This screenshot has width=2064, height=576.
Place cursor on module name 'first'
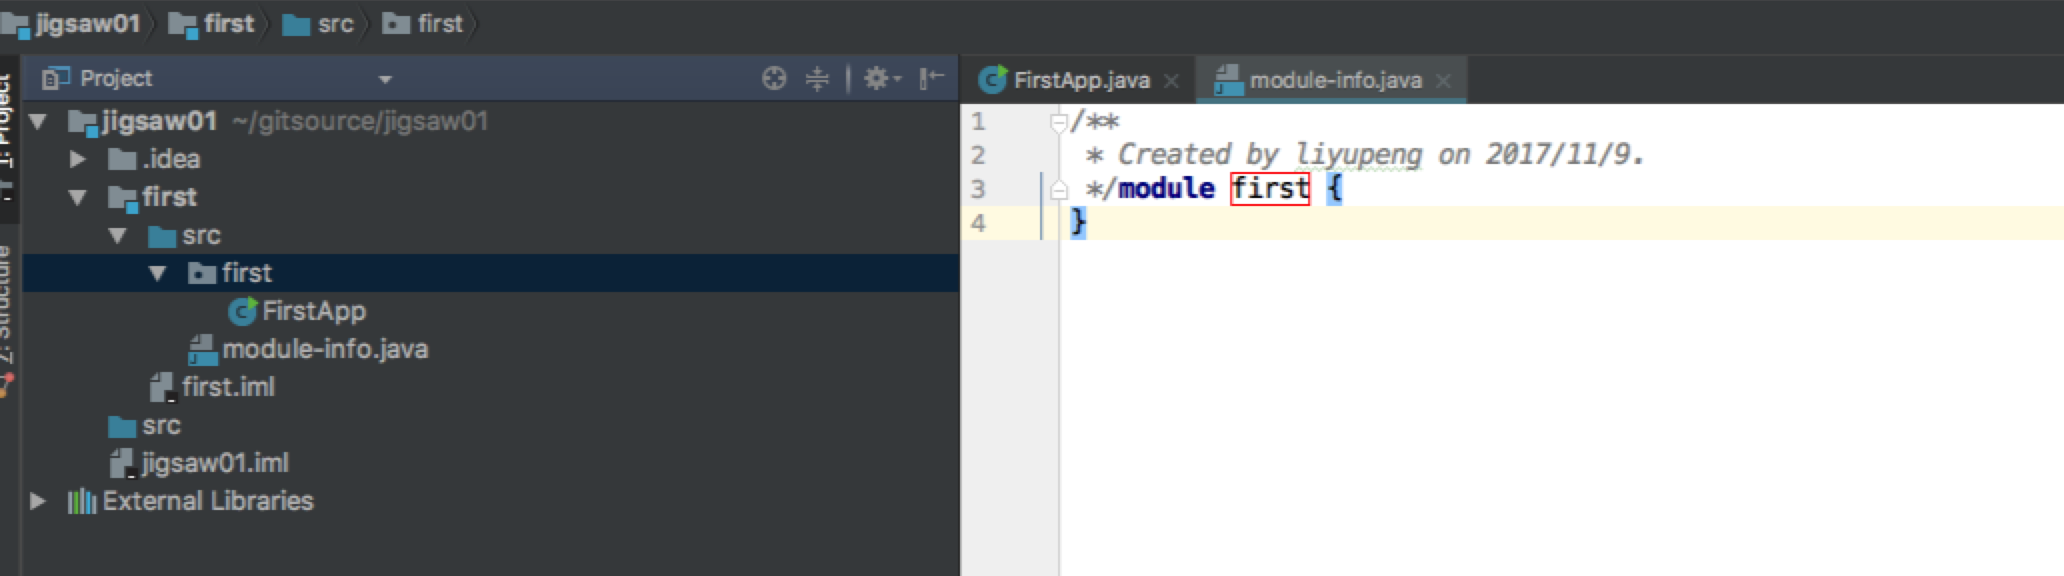(x=1270, y=188)
